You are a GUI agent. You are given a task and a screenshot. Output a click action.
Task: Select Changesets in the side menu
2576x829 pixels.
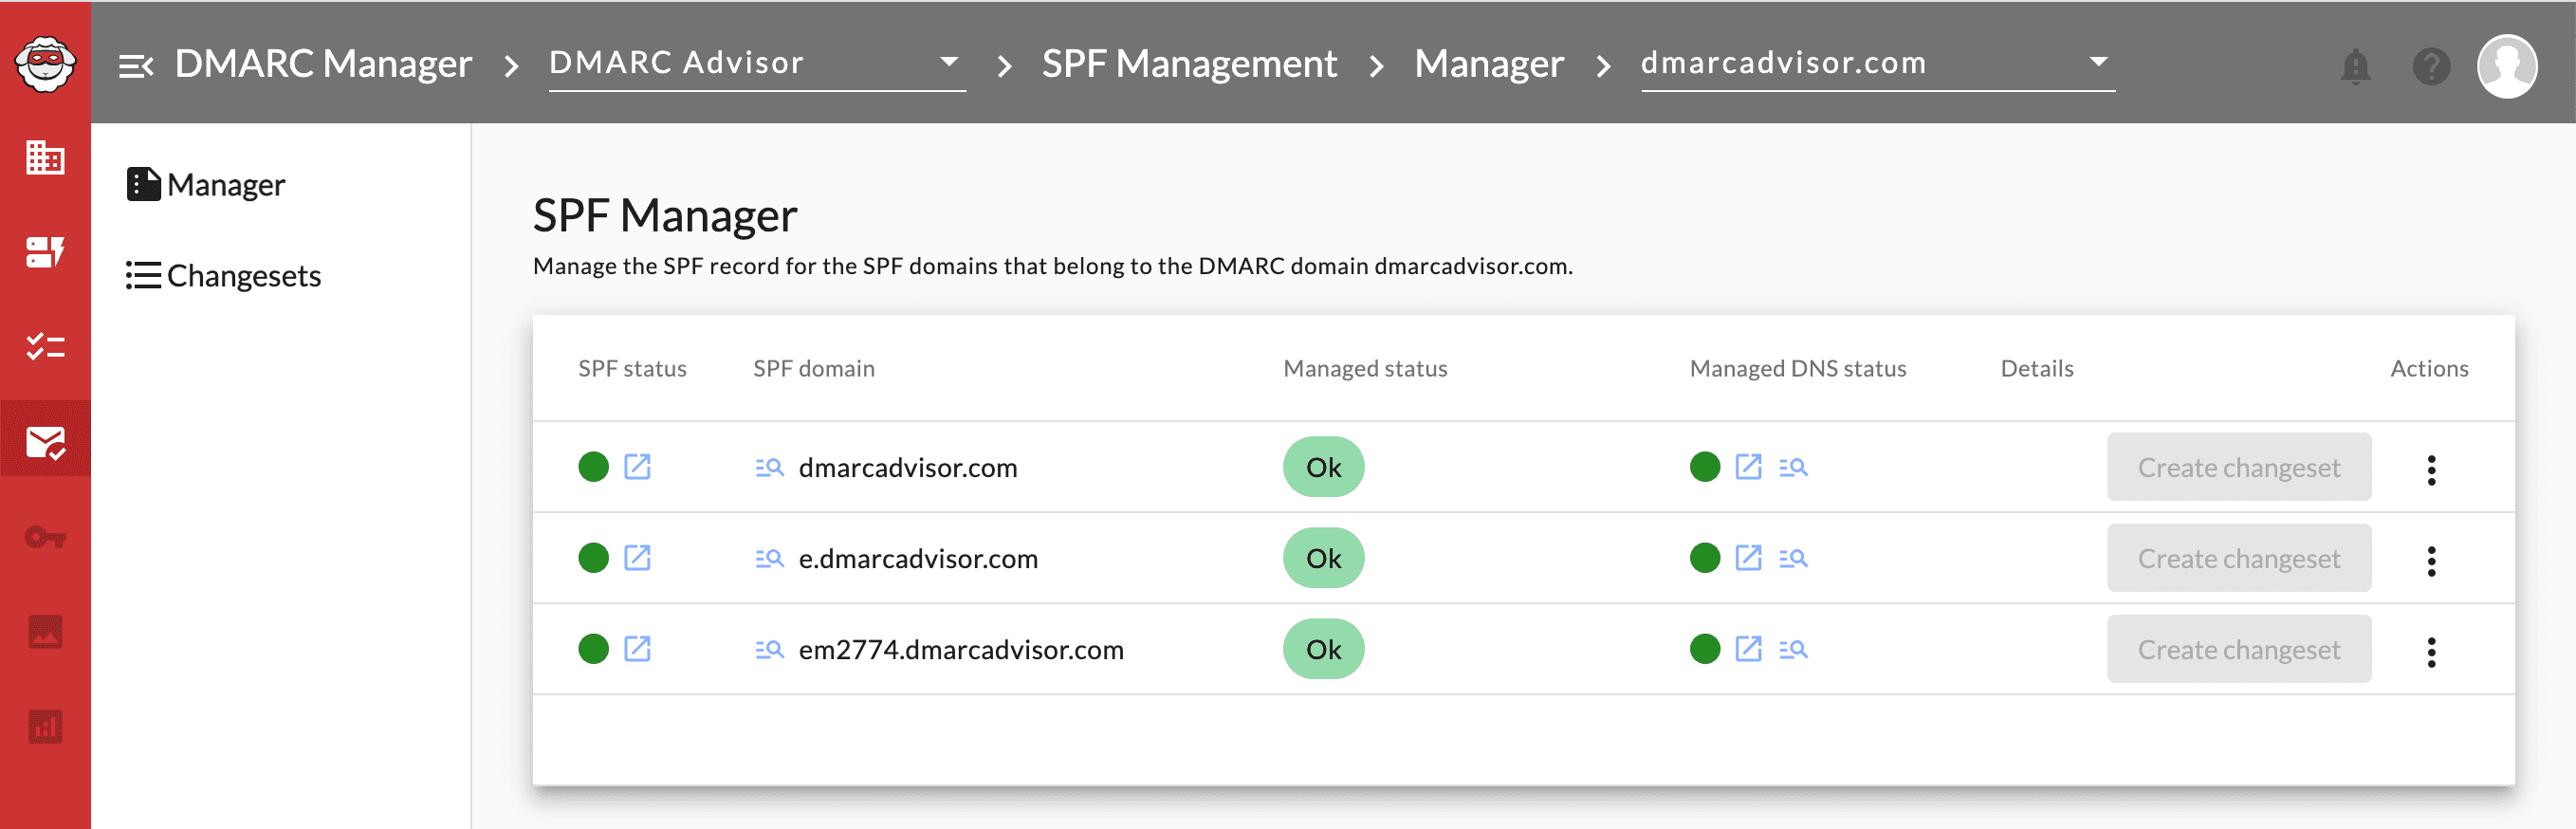[x=224, y=275]
